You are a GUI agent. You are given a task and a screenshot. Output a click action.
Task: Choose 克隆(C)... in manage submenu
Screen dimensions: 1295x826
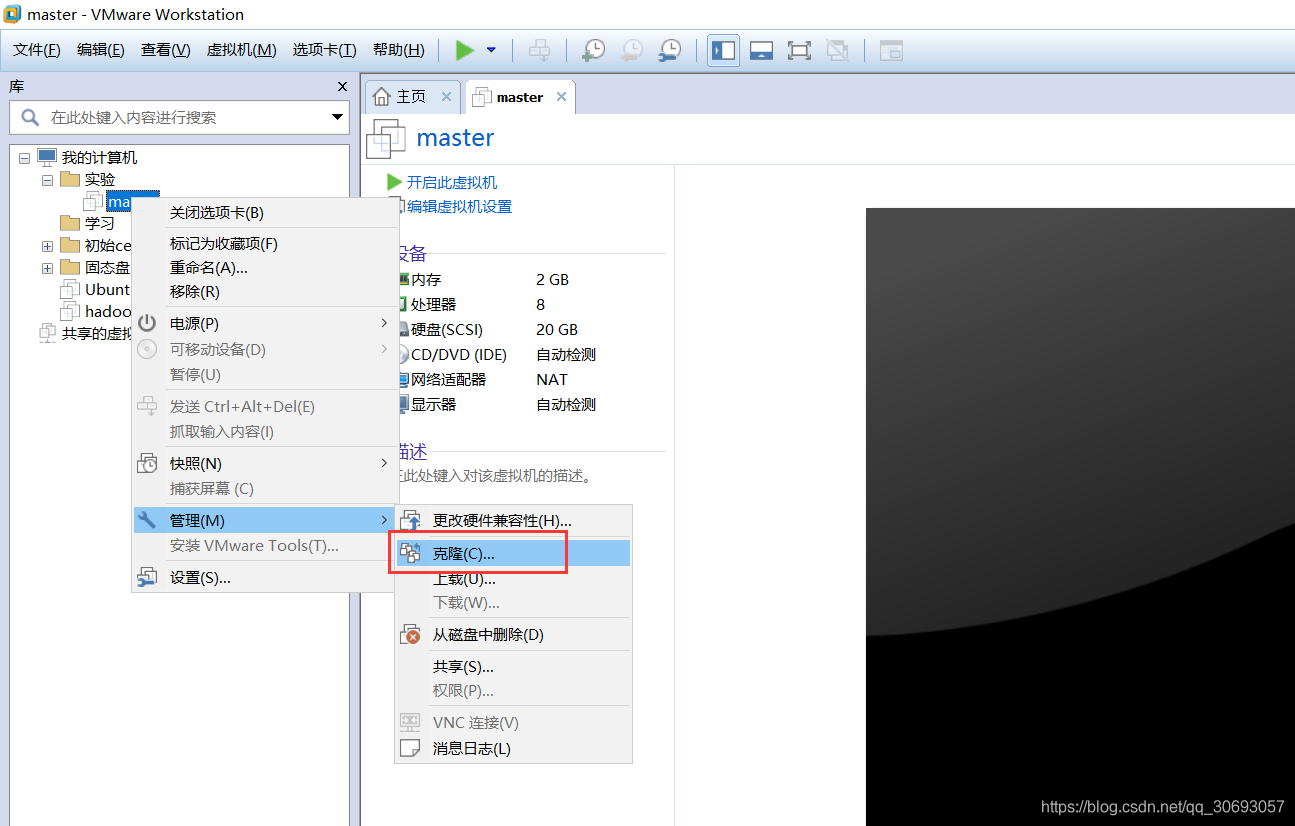tap(513, 553)
